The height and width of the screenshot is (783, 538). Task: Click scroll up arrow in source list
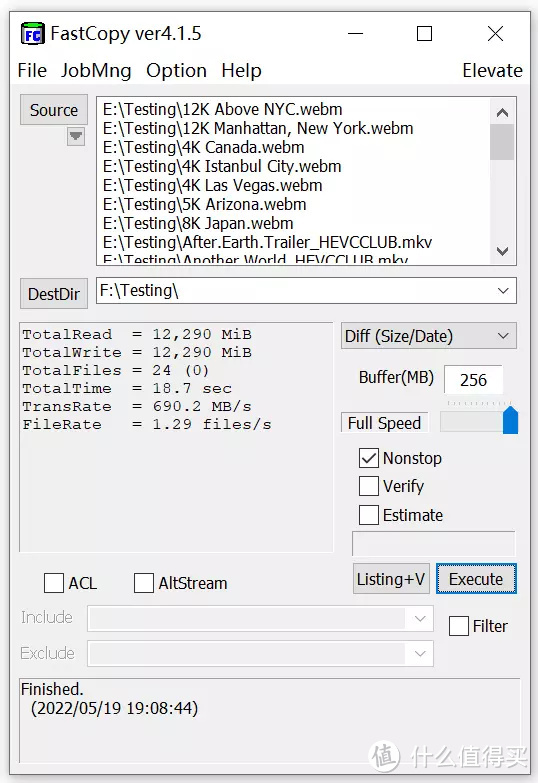pos(502,112)
